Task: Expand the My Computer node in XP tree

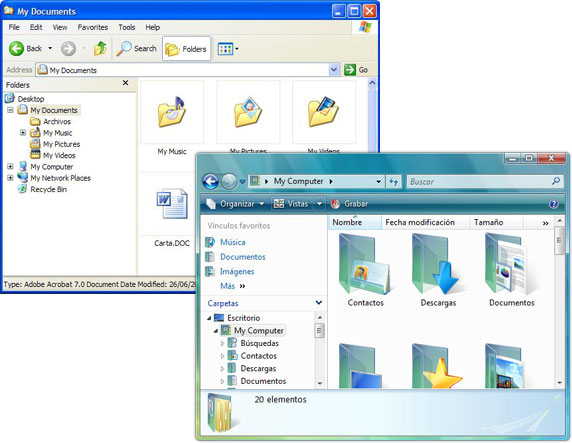Action: click(10, 166)
